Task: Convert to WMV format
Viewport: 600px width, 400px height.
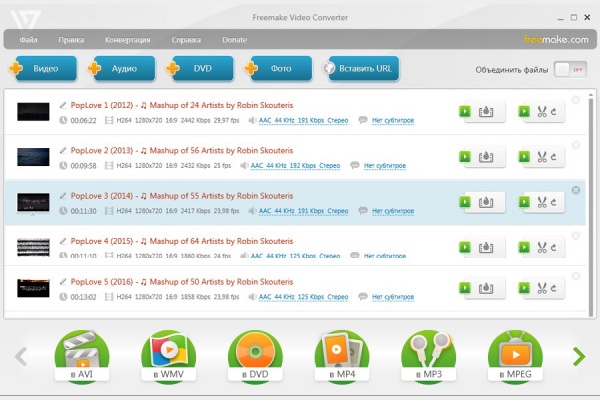Action: [x=168, y=357]
